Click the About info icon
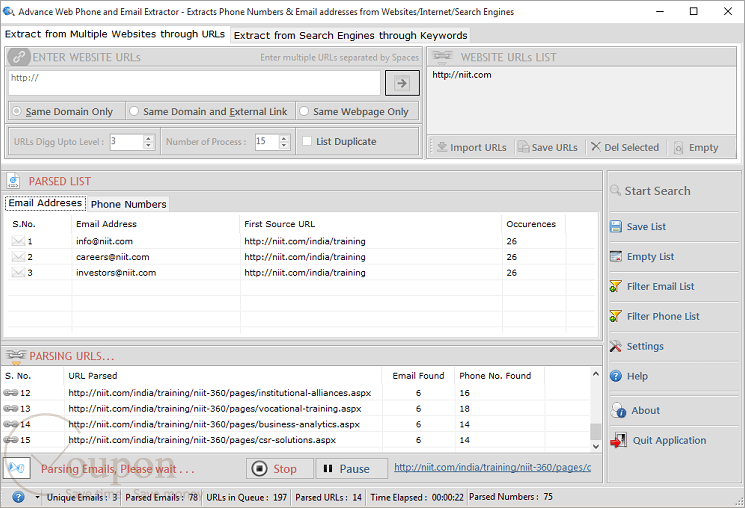The height and width of the screenshot is (508, 745). (619, 410)
